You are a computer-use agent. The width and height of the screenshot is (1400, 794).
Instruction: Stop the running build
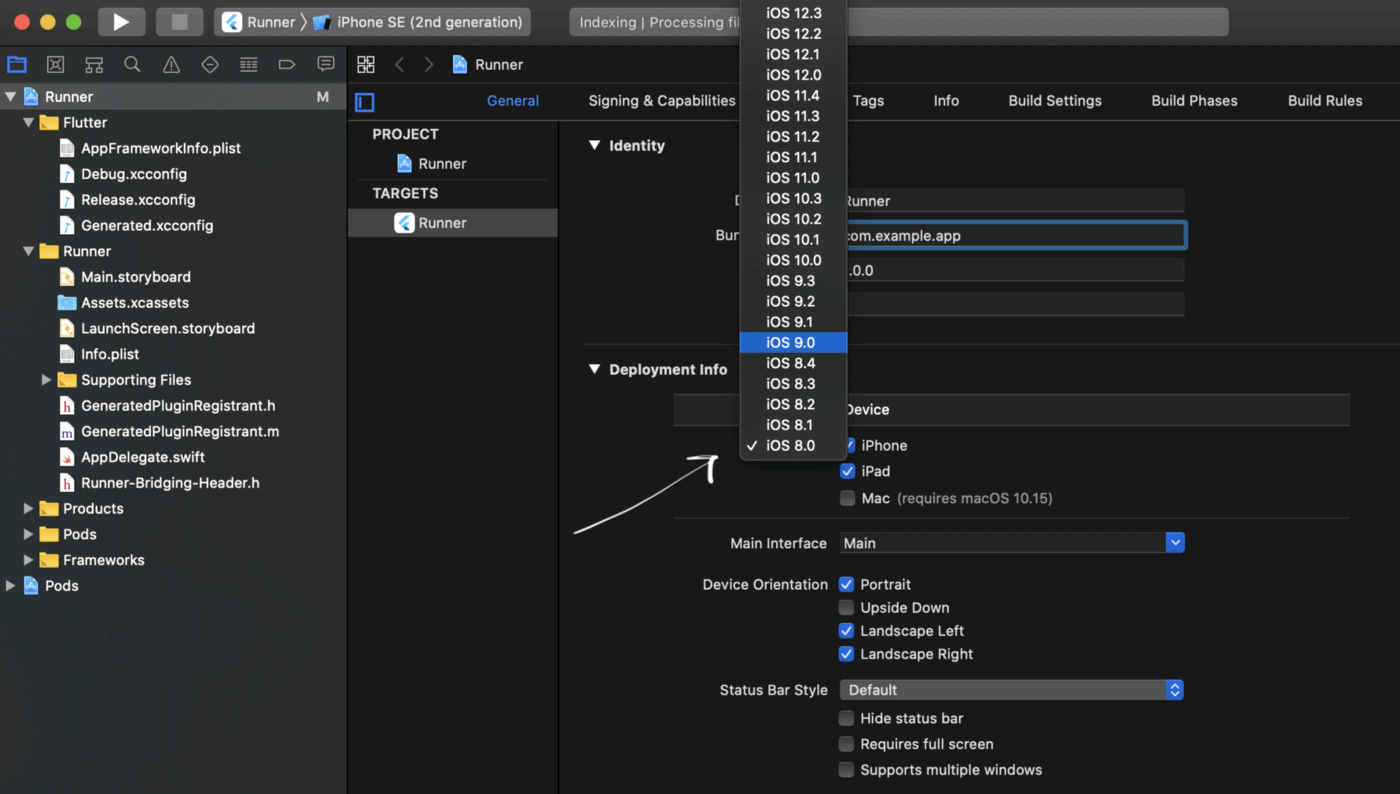point(180,22)
